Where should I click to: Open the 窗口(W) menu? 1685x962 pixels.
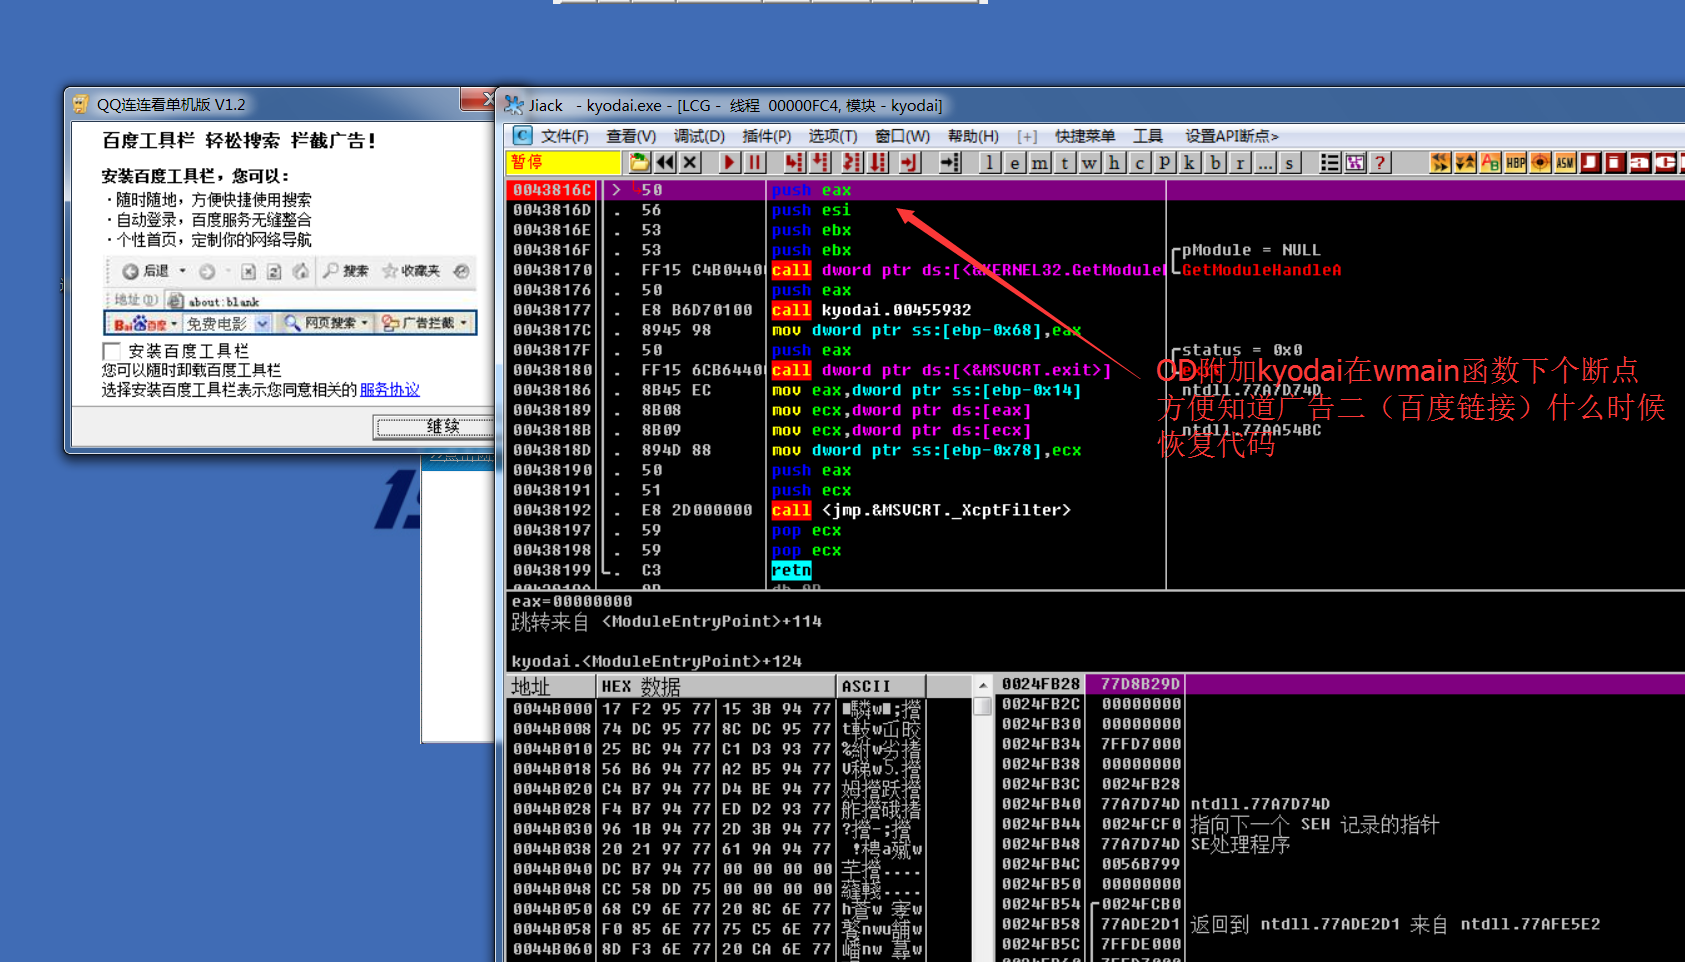pyautogui.click(x=902, y=136)
